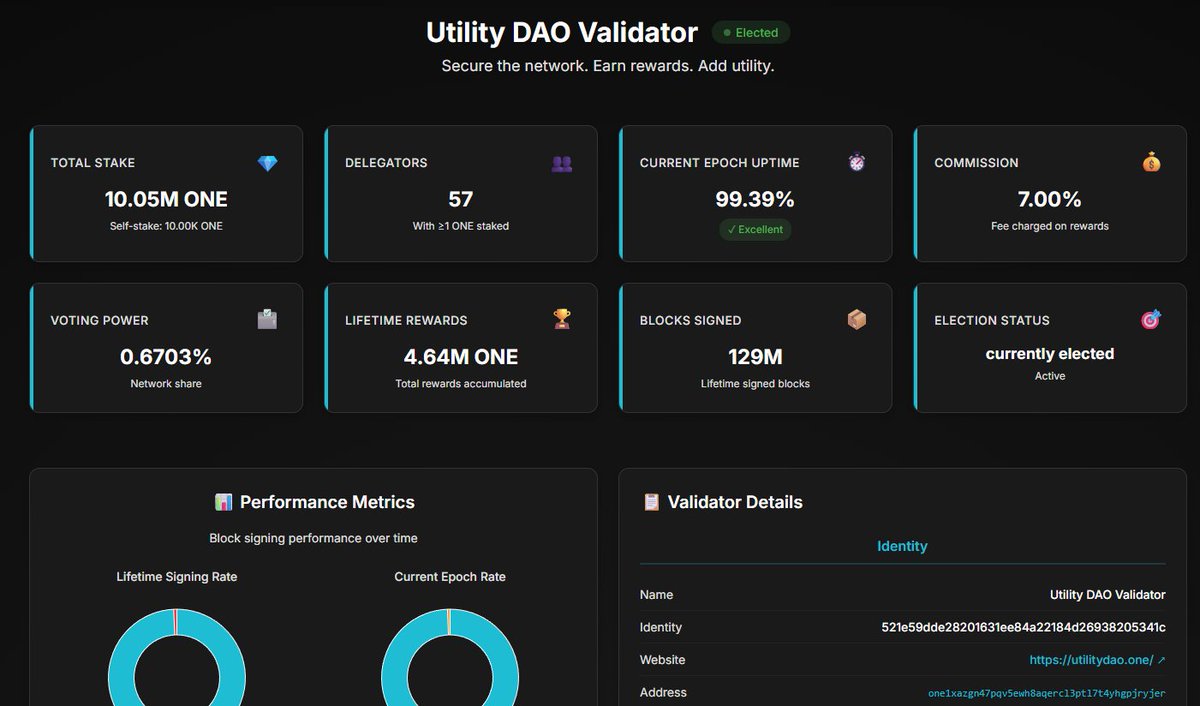The width and height of the screenshot is (1200, 706).
Task: Click the Utility DAO Validator name value
Action: tap(1108, 595)
